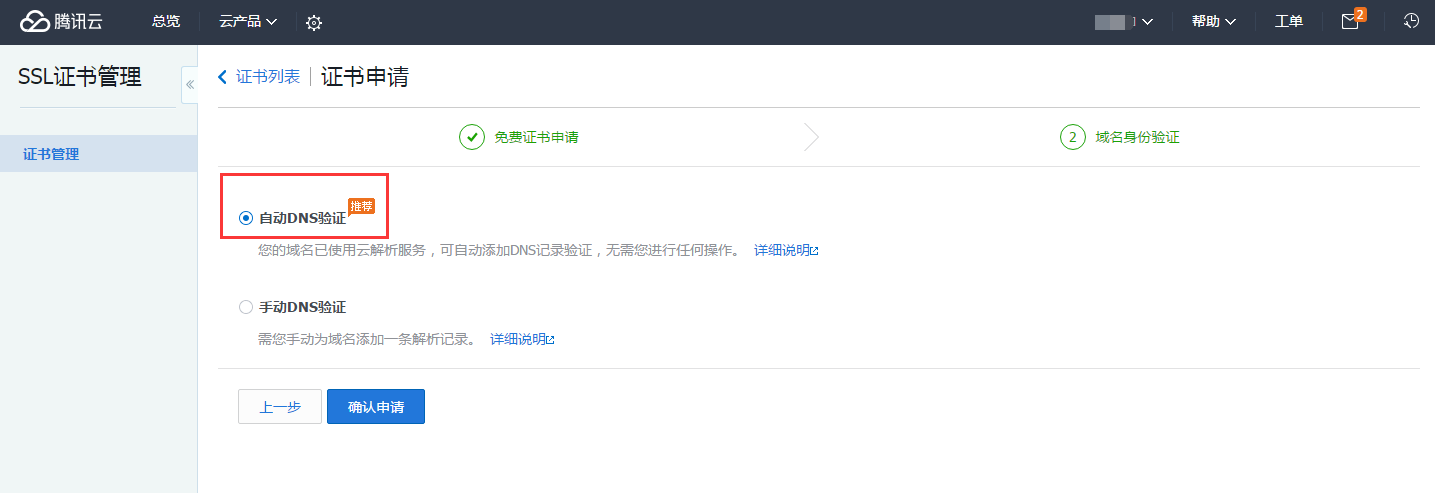Open 详细说明 link for automatic DNS verification
This screenshot has width=1435, height=493.
tap(786, 250)
